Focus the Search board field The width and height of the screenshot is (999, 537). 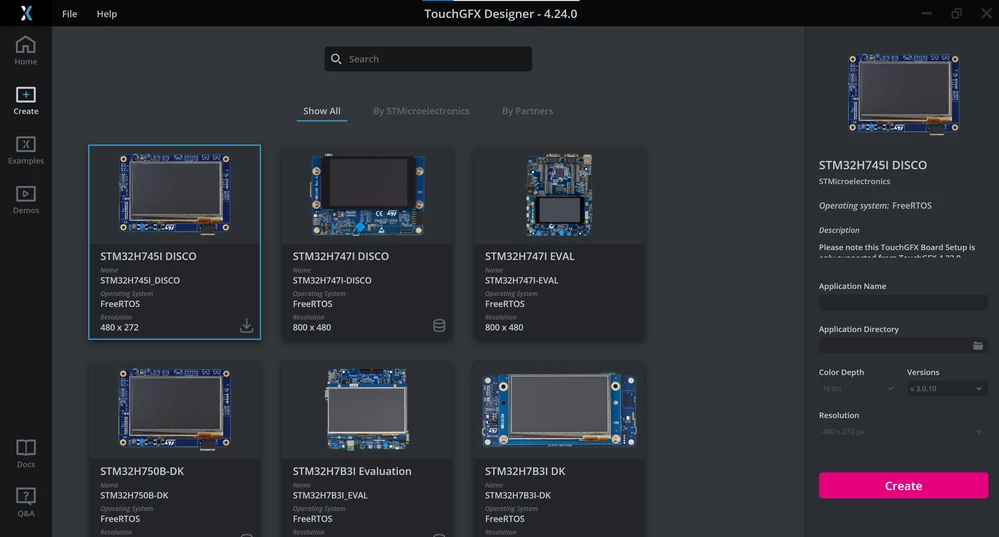click(428, 59)
